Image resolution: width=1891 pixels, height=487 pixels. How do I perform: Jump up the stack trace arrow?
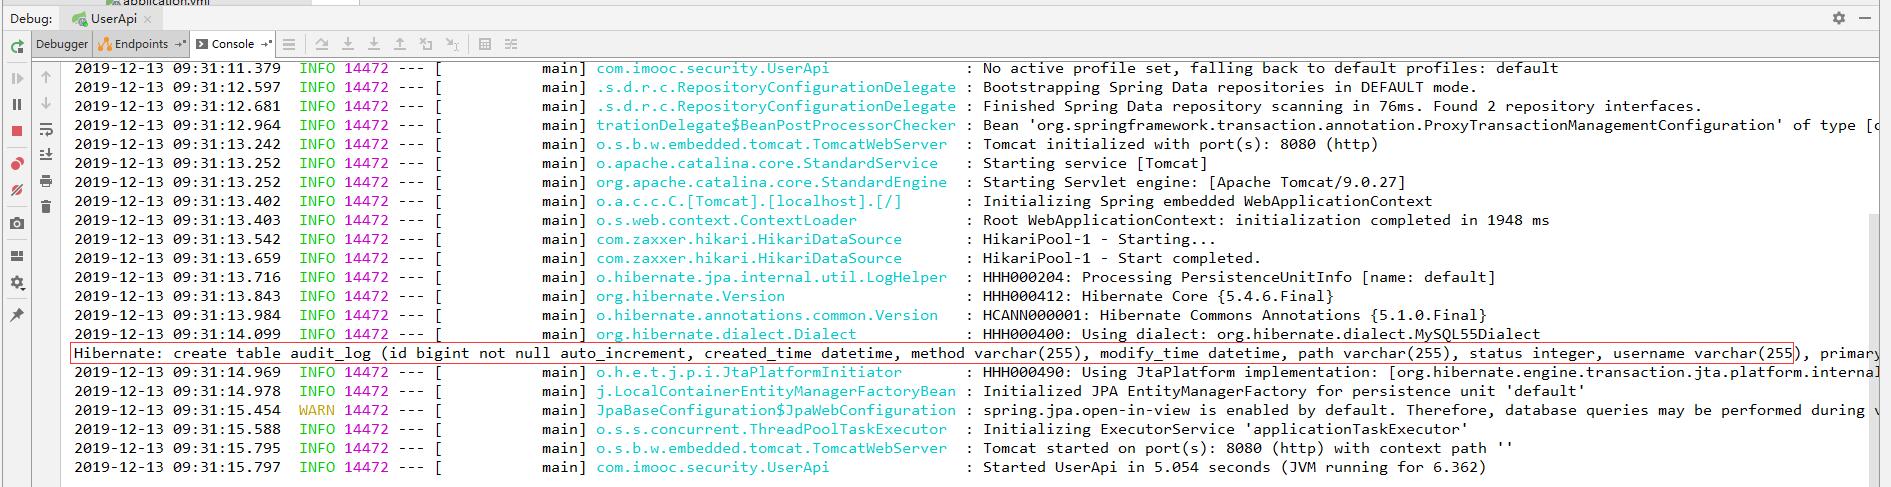click(46, 77)
